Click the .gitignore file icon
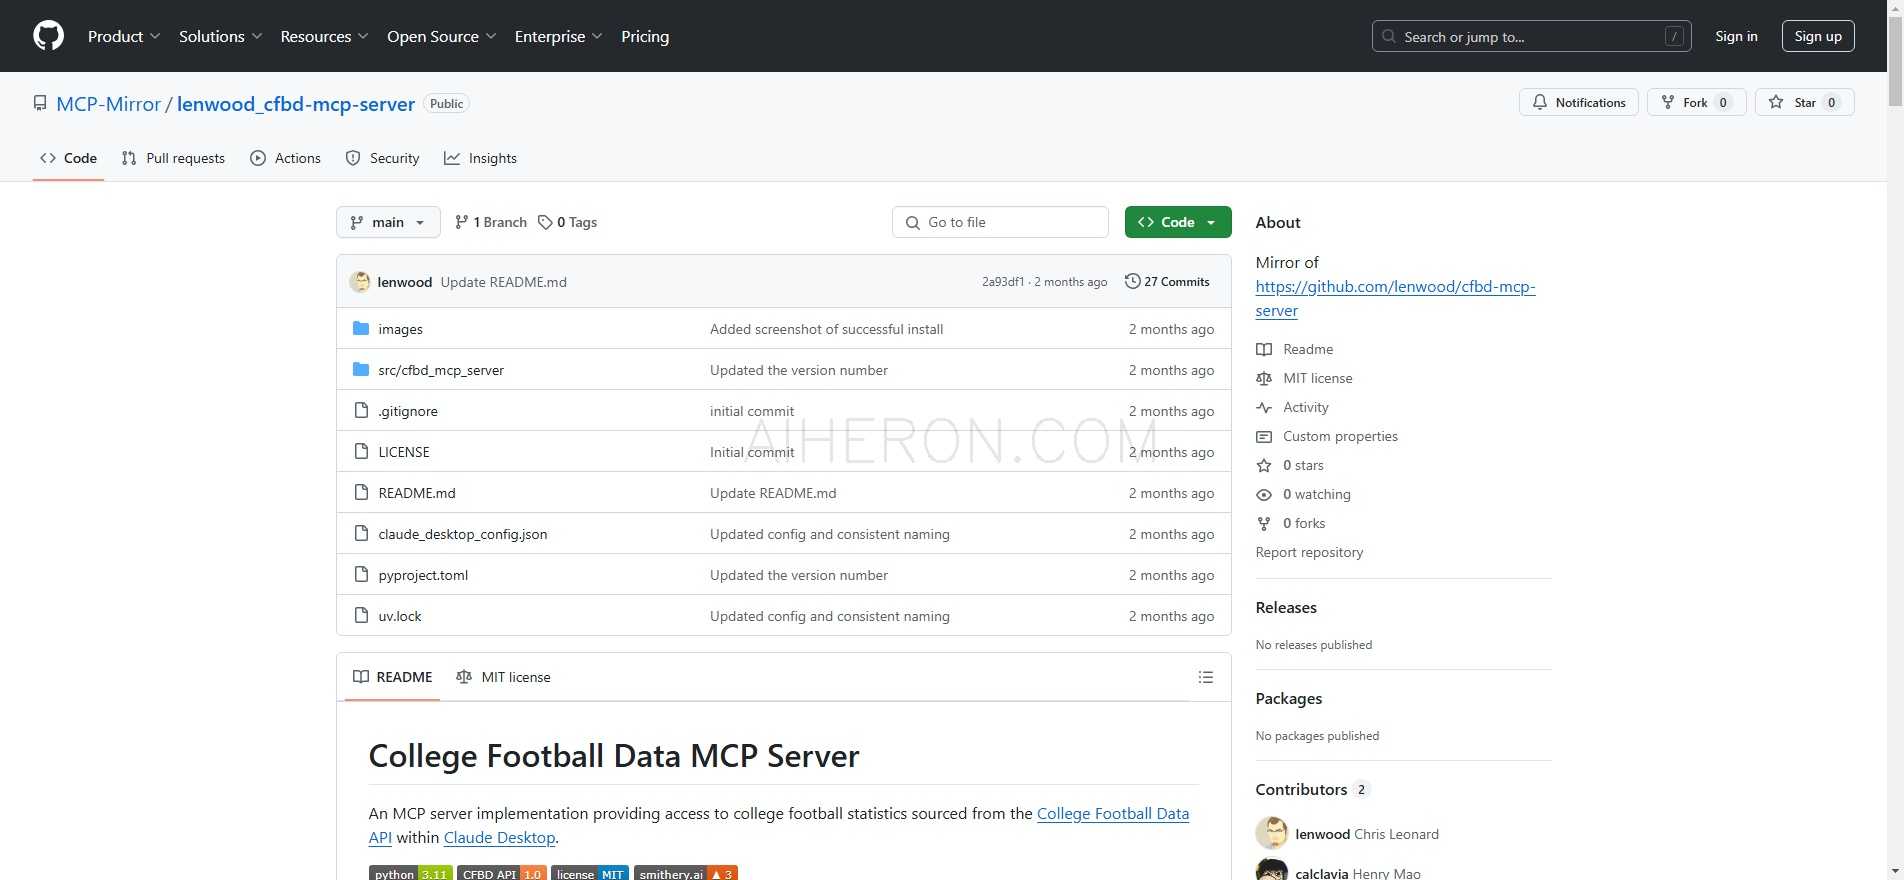This screenshot has height=880, width=1904. click(x=361, y=410)
